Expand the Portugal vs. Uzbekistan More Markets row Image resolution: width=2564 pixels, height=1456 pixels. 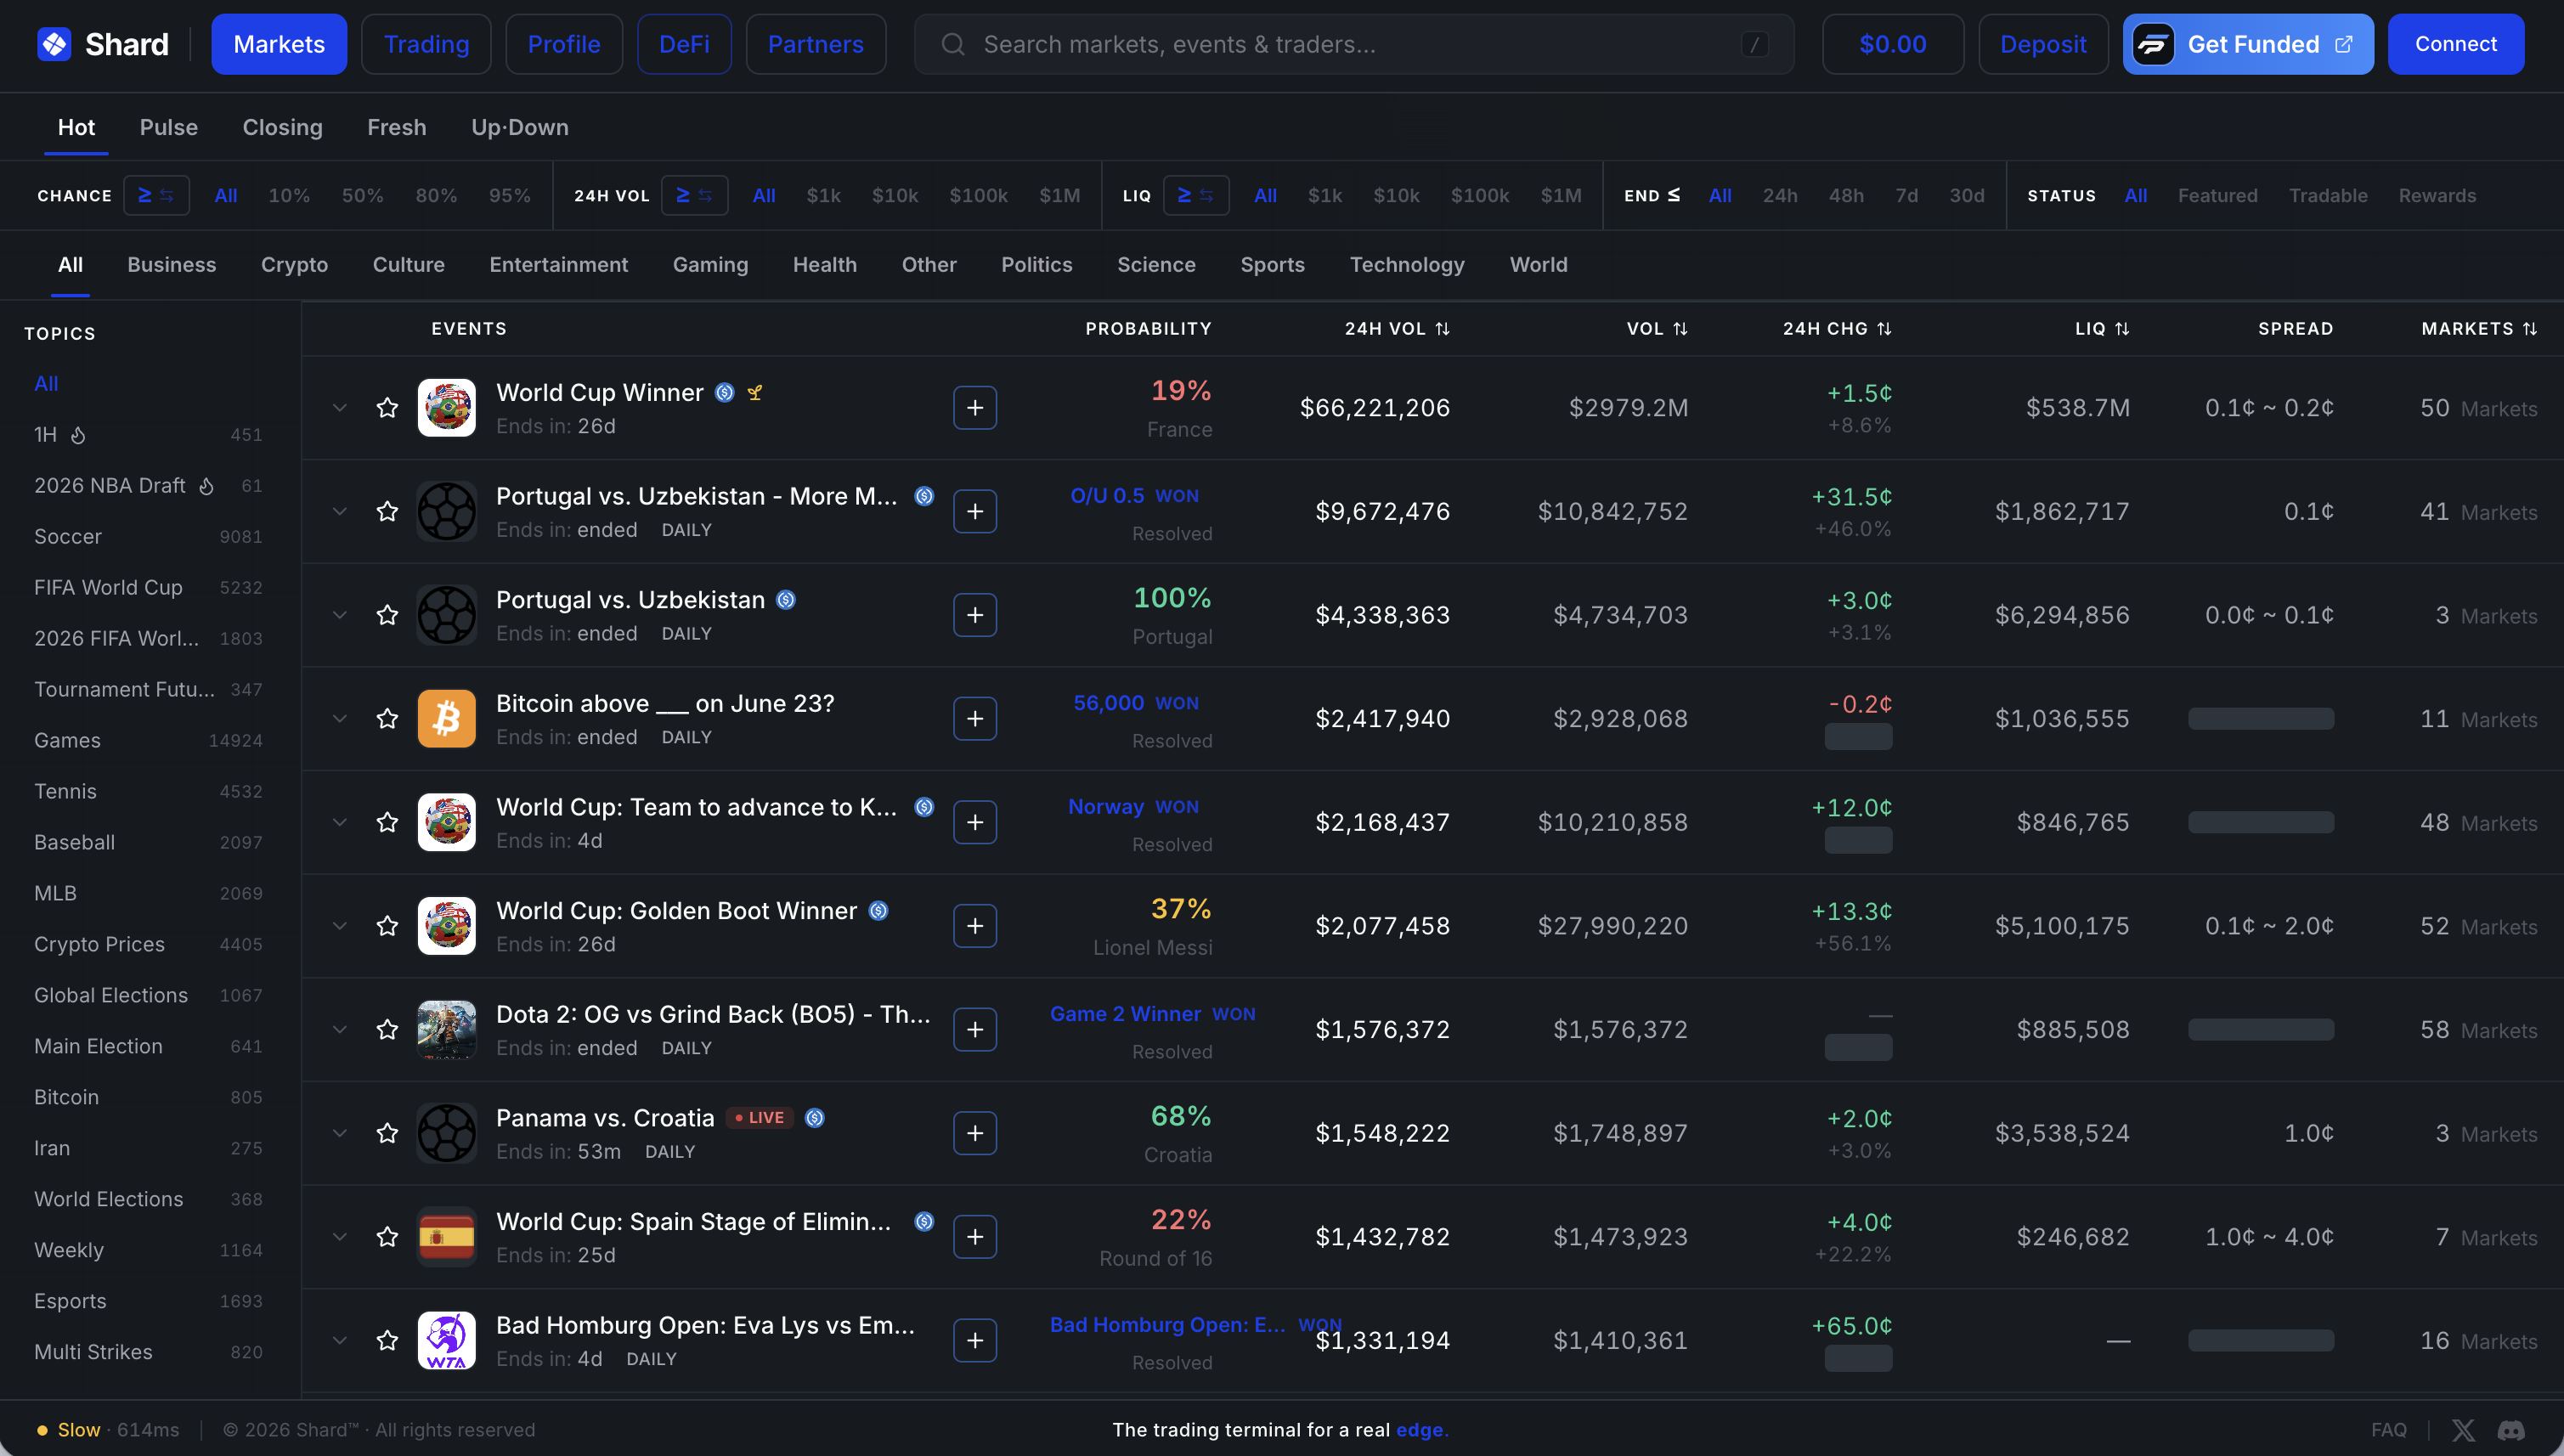coord(340,511)
